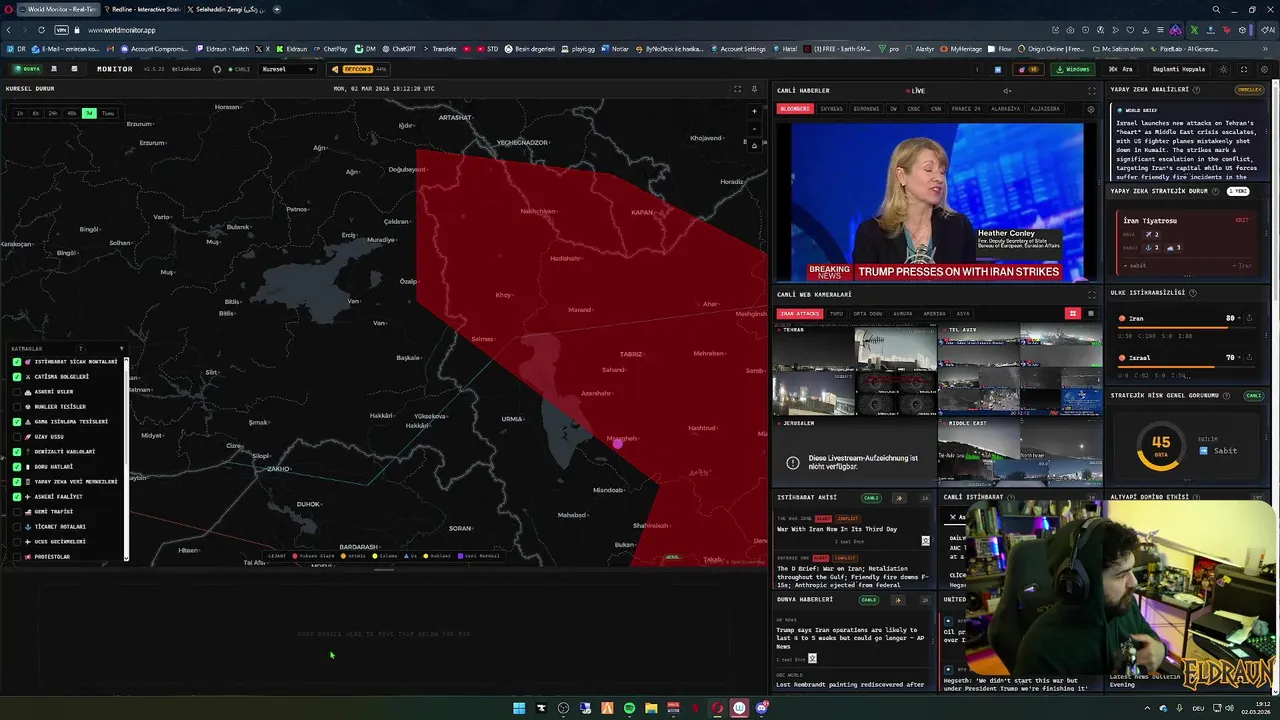Select the Tümü time range
The image size is (1280, 720).
(108, 114)
